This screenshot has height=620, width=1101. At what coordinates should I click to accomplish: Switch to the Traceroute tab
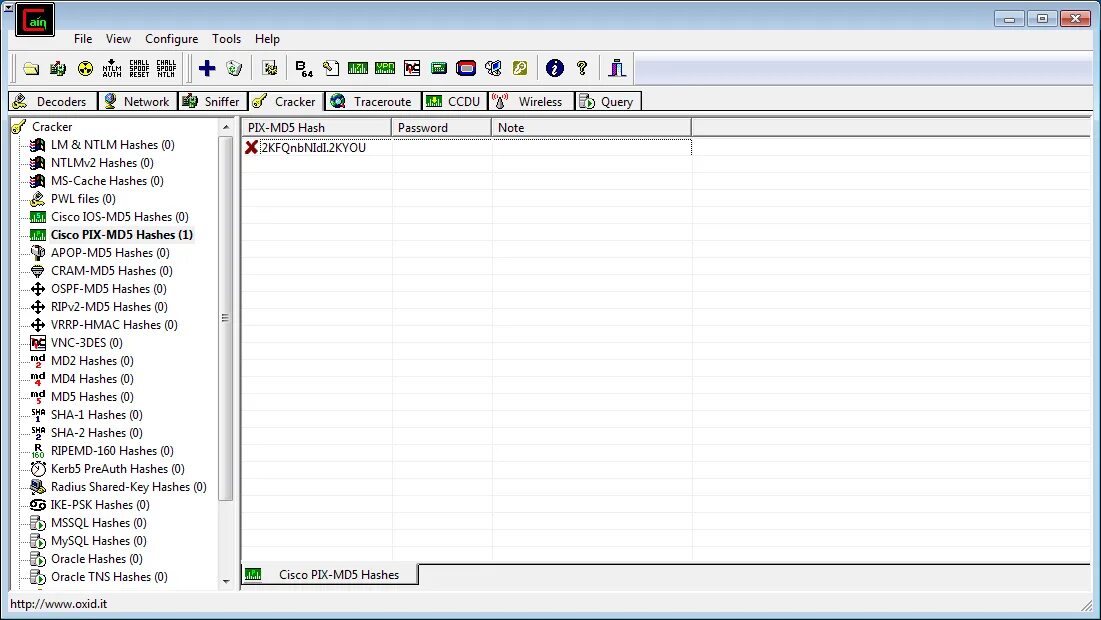pyautogui.click(x=372, y=101)
